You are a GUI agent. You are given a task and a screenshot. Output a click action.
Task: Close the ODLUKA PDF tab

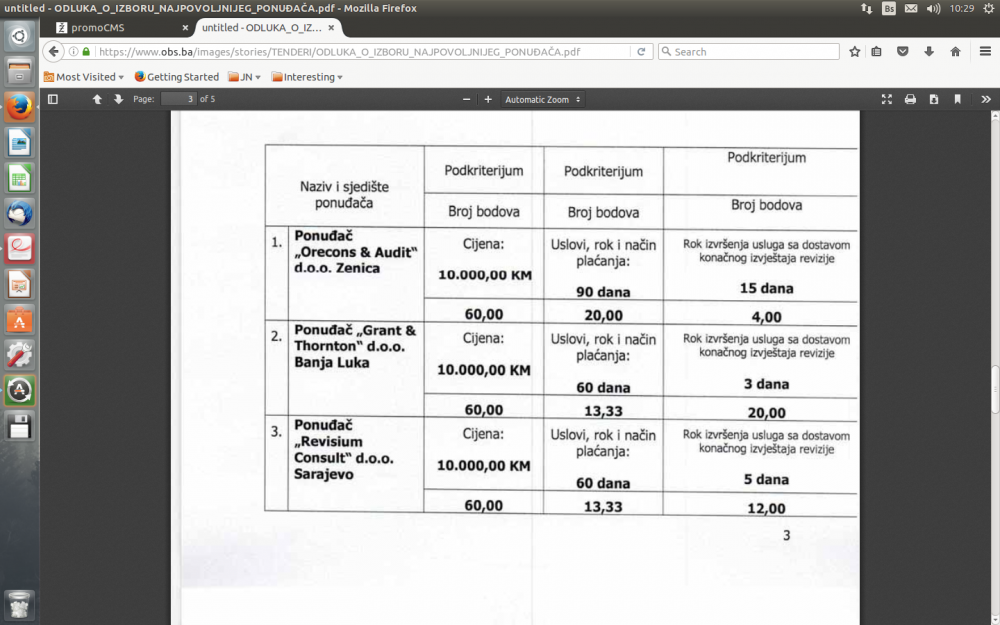[x=332, y=28]
